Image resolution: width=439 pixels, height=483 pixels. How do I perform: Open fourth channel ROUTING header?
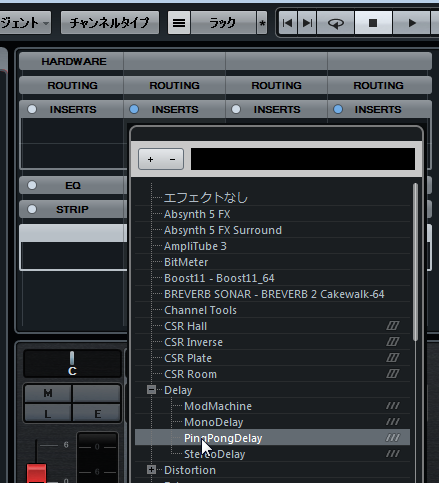click(379, 85)
